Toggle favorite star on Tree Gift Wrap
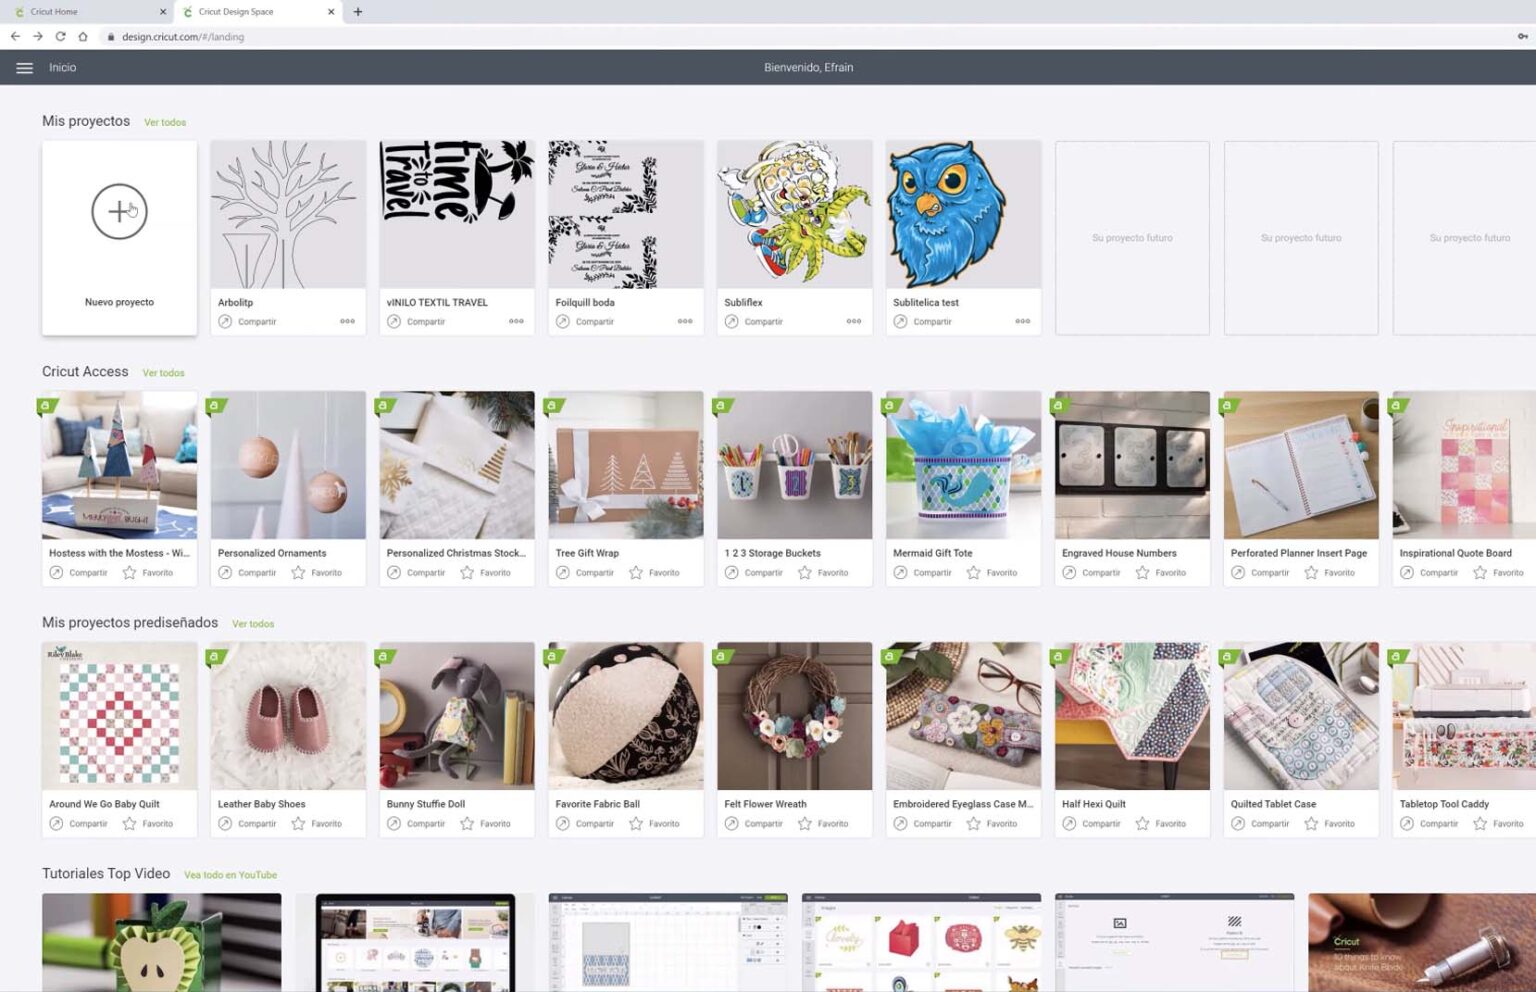Screen dimensions: 1536x992 click(x=636, y=573)
